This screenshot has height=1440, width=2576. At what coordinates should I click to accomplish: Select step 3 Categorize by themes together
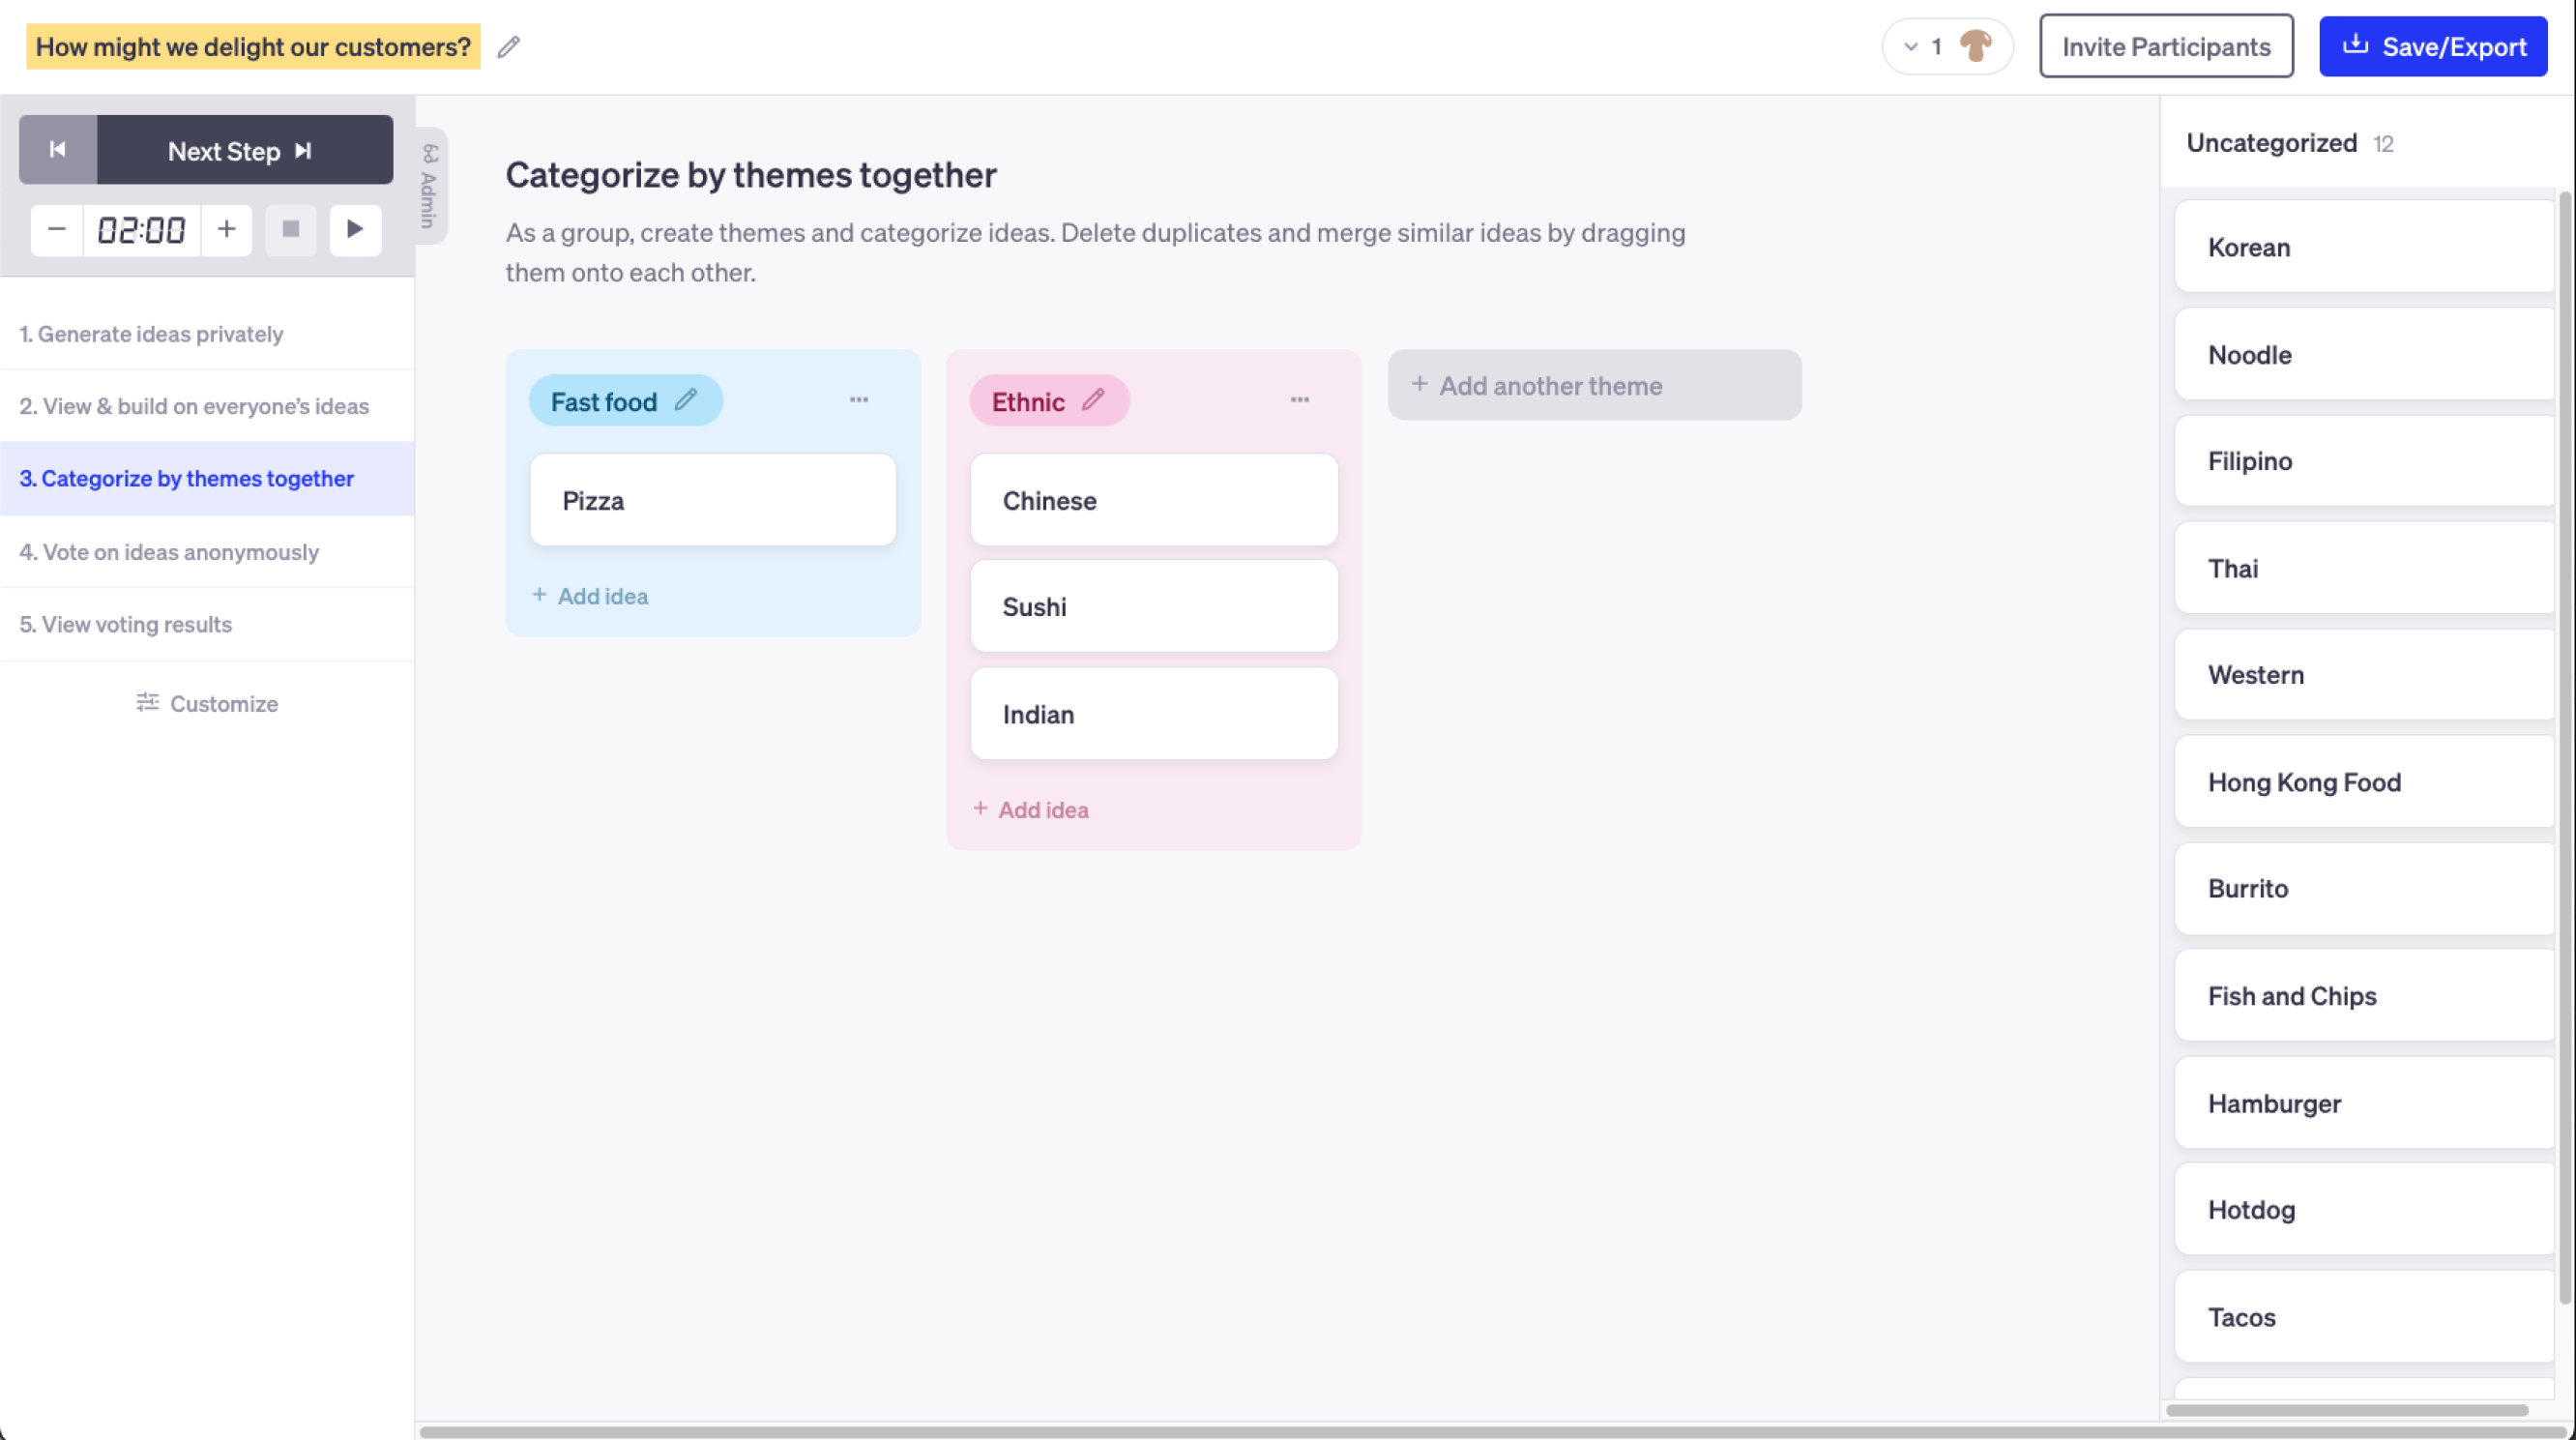click(207, 478)
